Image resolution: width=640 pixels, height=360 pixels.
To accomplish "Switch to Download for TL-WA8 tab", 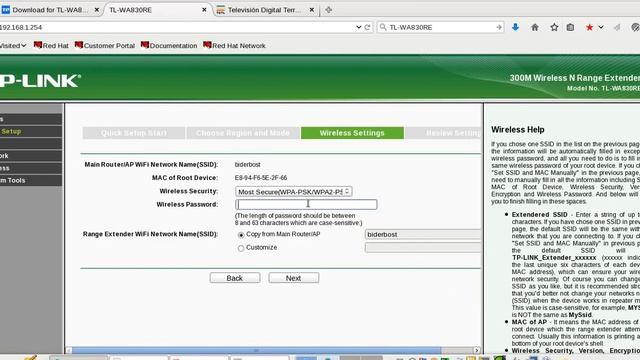I will click(50, 10).
